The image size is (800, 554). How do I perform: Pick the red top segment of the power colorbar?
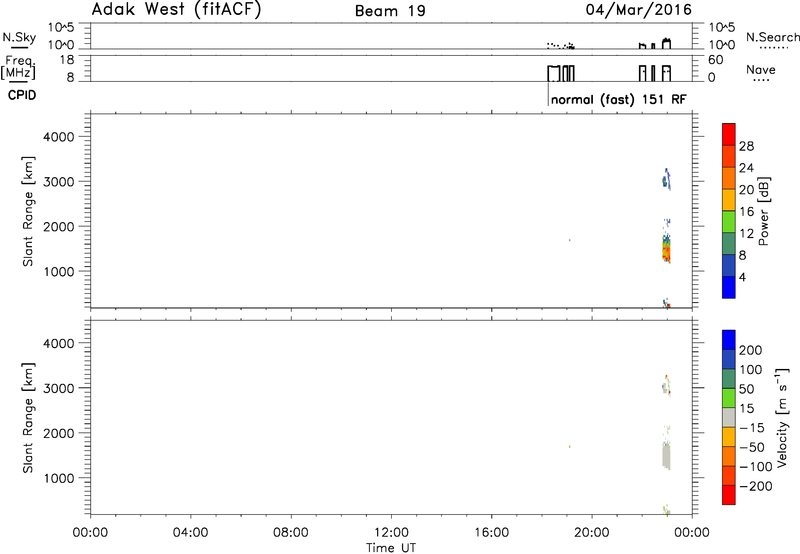pyautogui.click(x=729, y=134)
